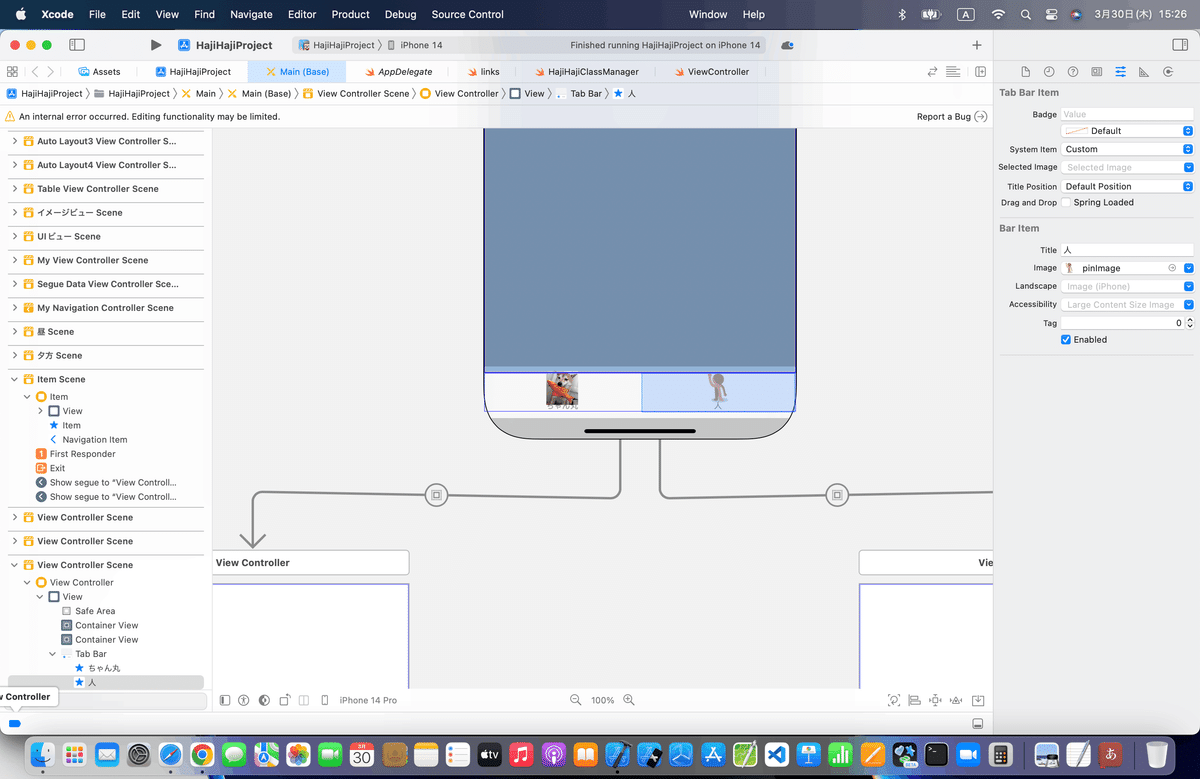Open the Size inspector ruler icon

point(1144,72)
